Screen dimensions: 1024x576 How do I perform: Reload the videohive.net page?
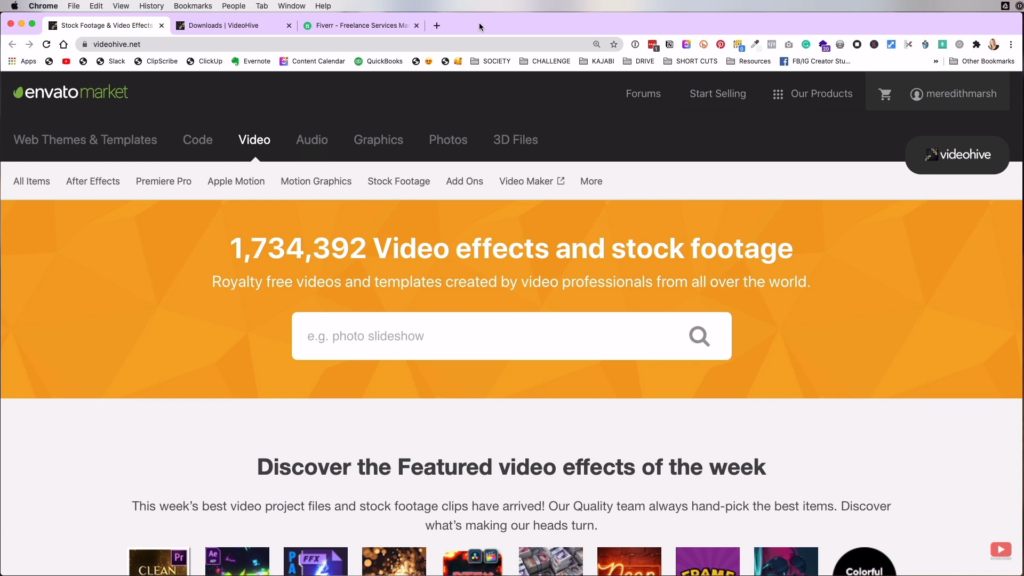46,44
